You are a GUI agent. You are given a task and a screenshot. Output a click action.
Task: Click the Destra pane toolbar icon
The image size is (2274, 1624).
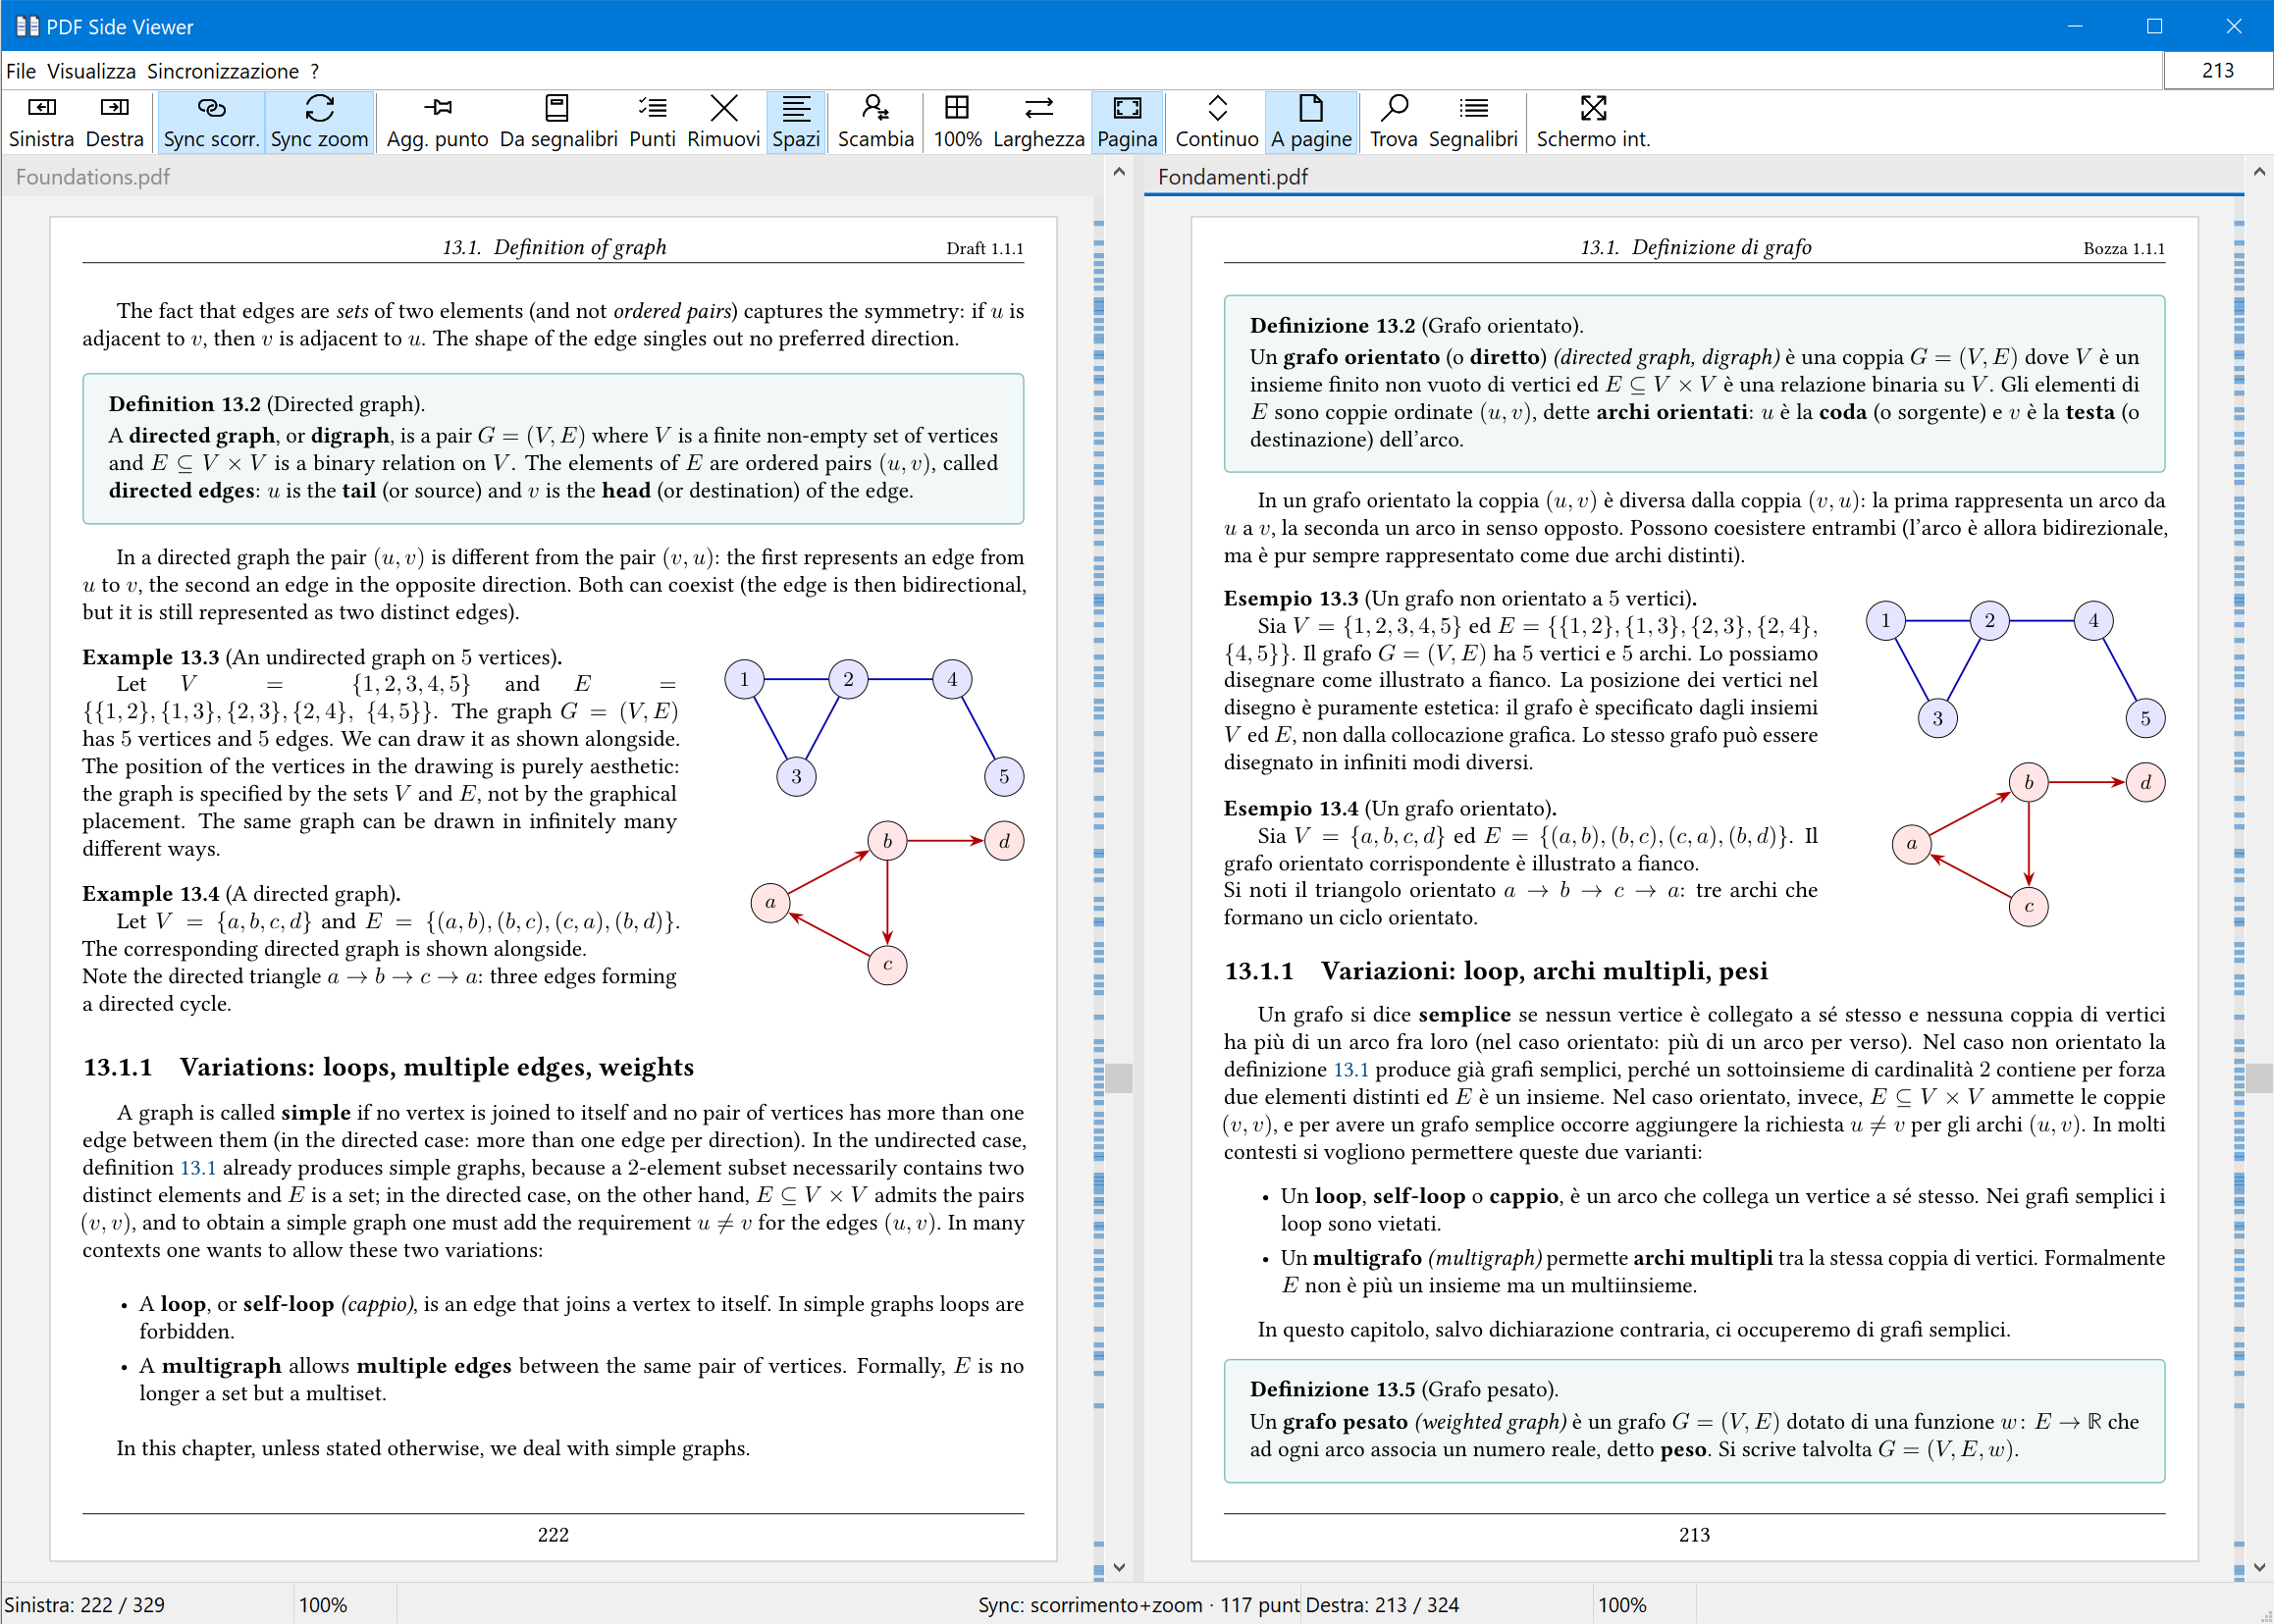point(115,121)
